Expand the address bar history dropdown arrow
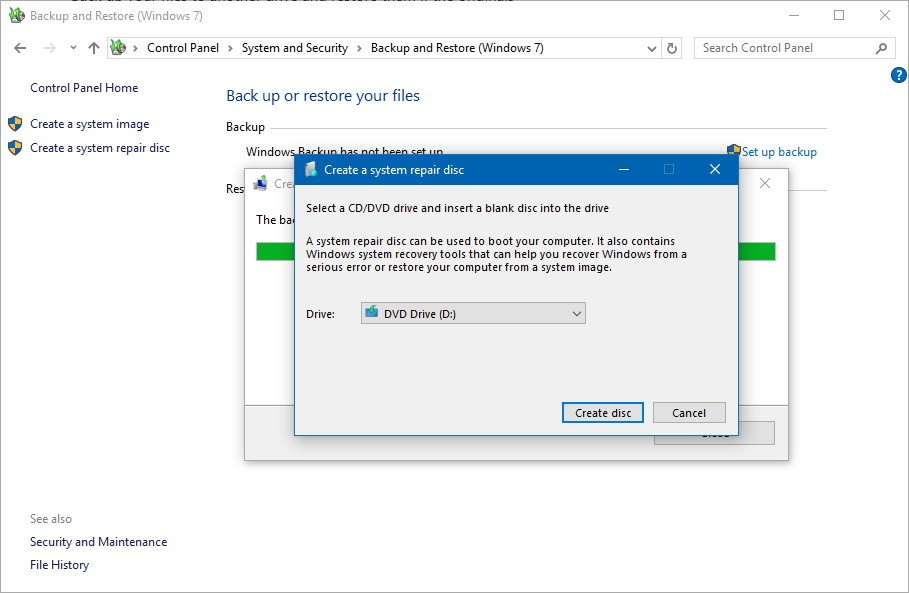 click(651, 47)
